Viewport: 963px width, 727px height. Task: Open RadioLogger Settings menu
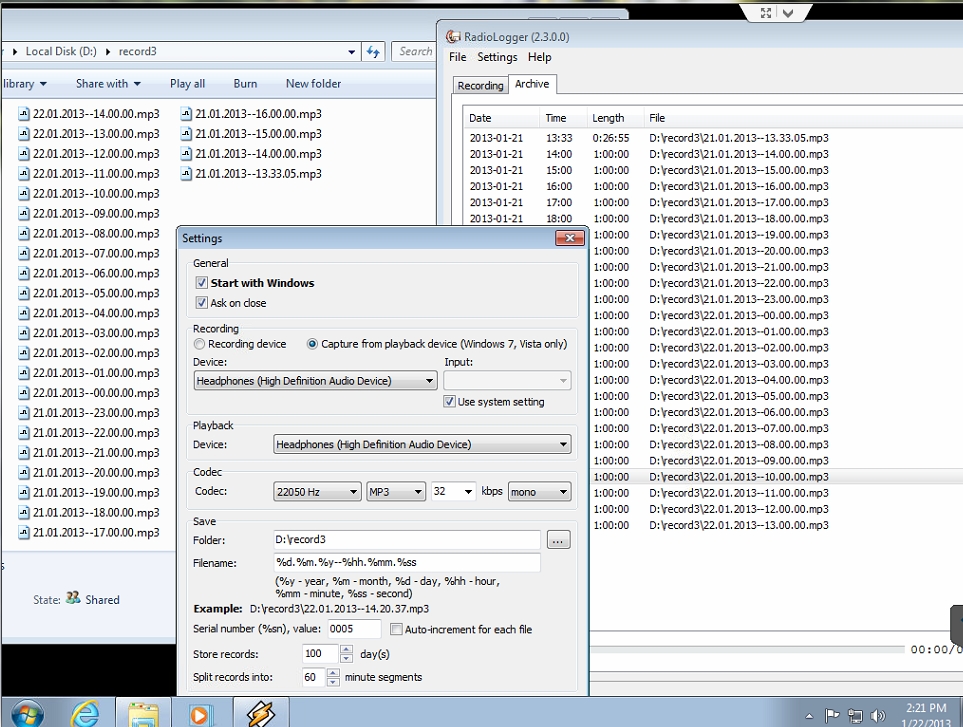coord(497,57)
